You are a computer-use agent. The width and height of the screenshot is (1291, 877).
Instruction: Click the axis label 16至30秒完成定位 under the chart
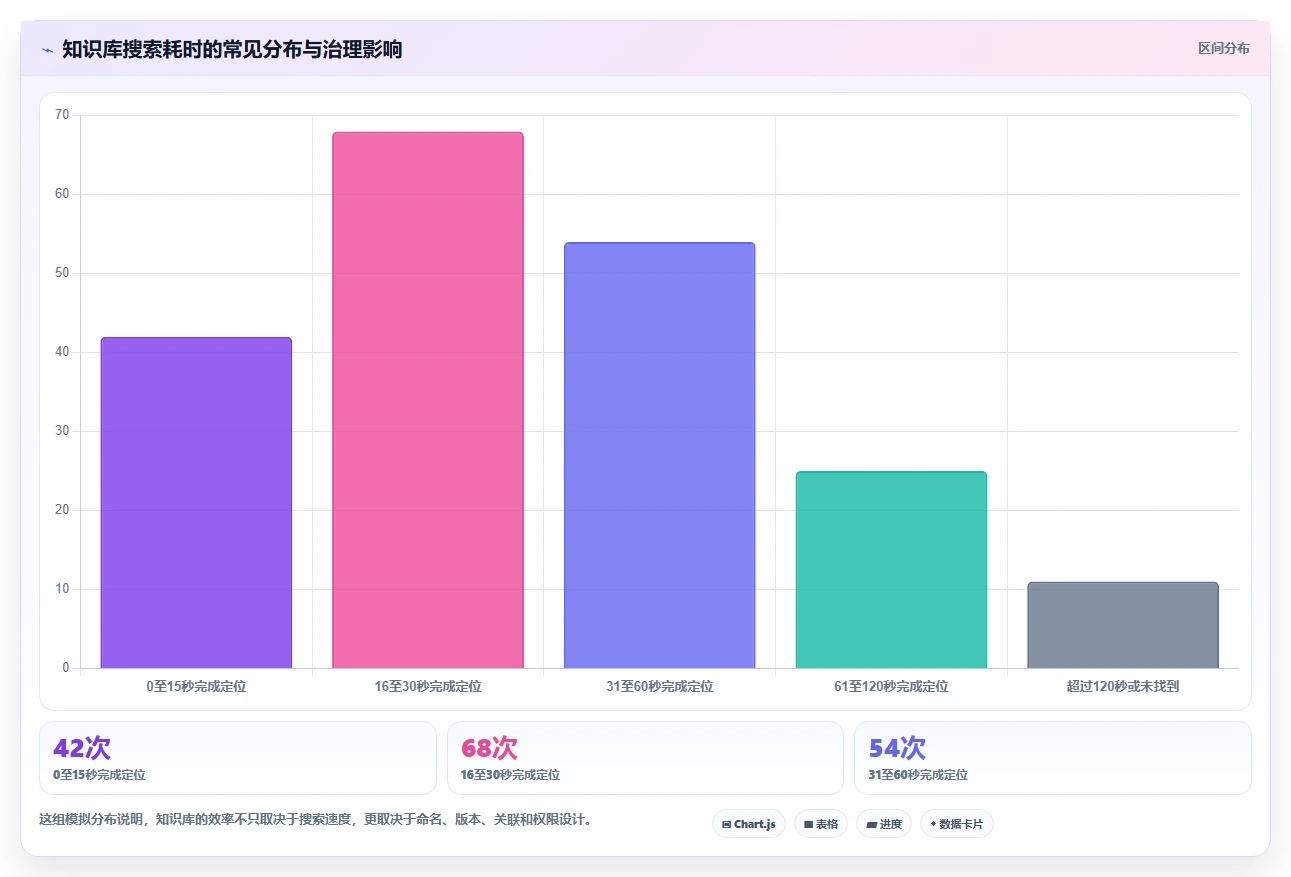click(428, 687)
